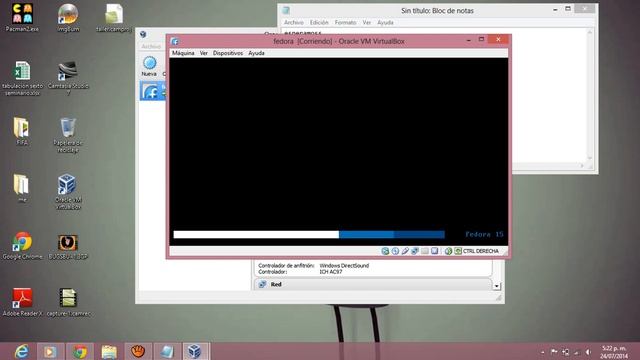
Task: Open Formato menu in Bloc de notas
Action: pos(345,22)
